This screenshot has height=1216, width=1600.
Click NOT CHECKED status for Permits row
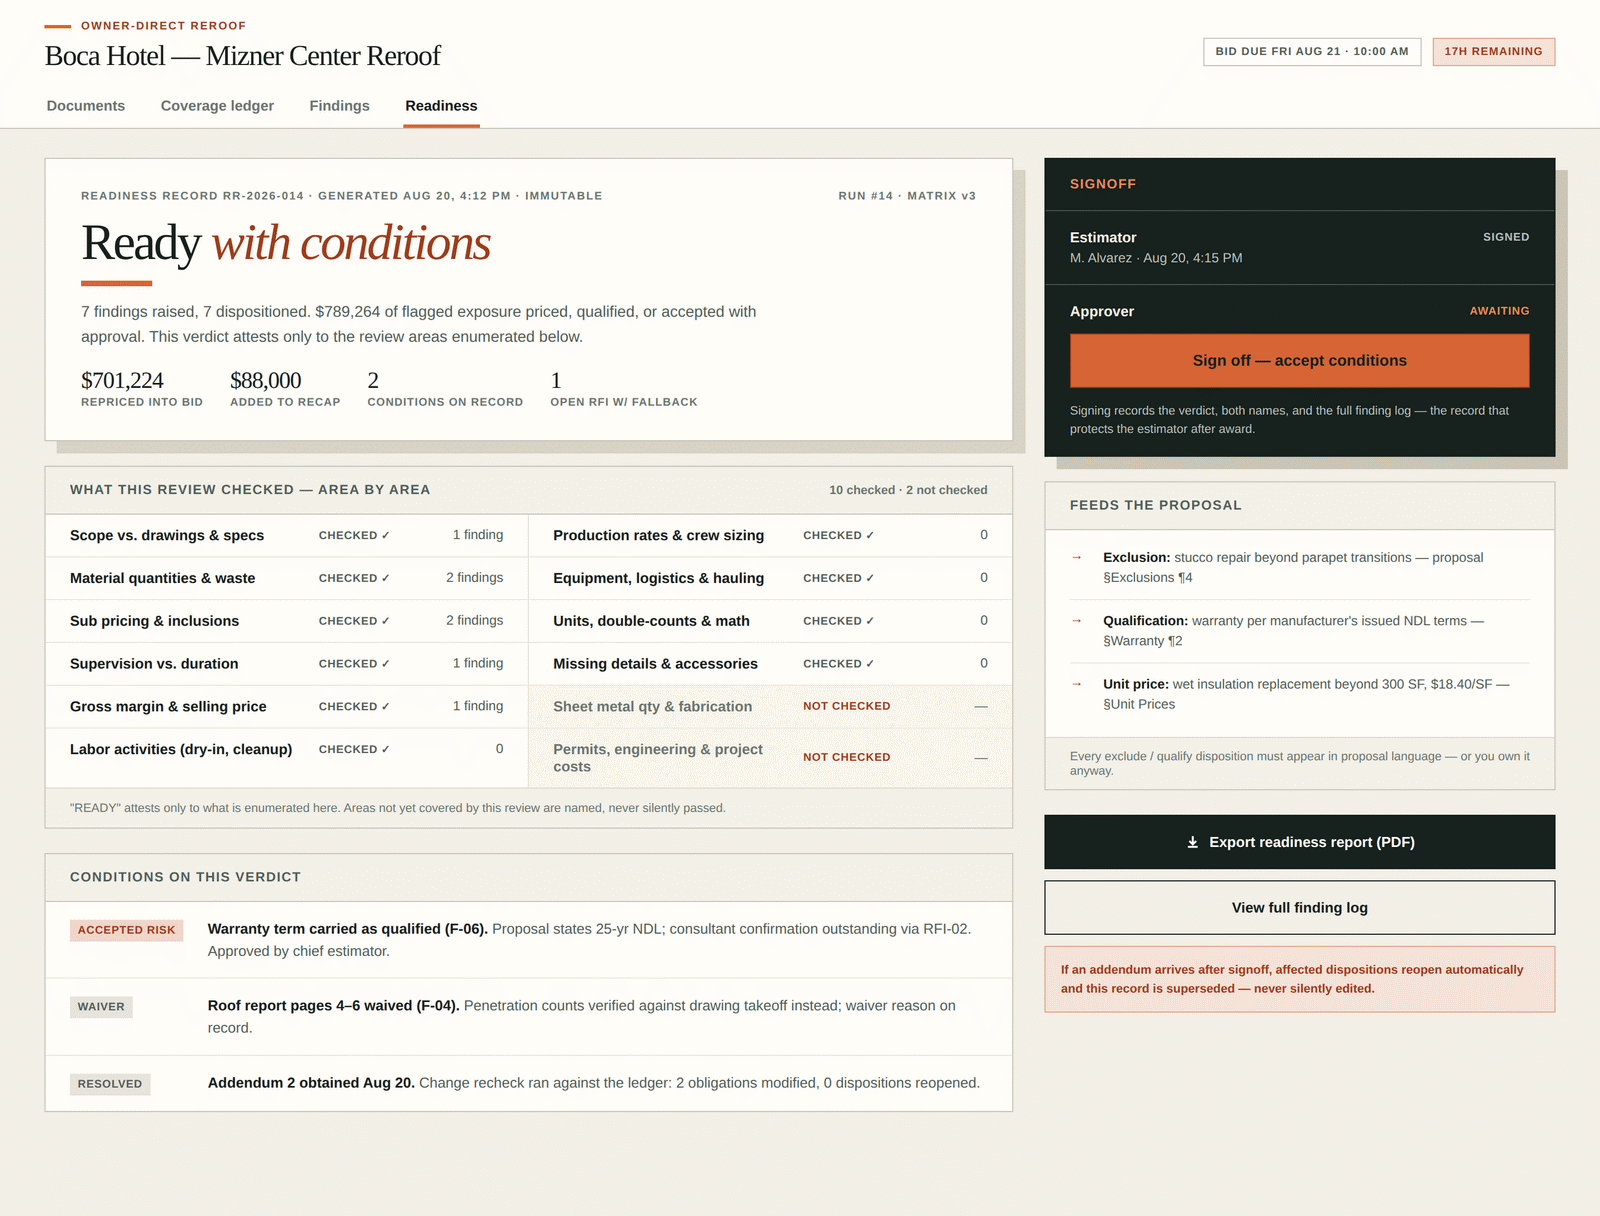pos(846,757)
